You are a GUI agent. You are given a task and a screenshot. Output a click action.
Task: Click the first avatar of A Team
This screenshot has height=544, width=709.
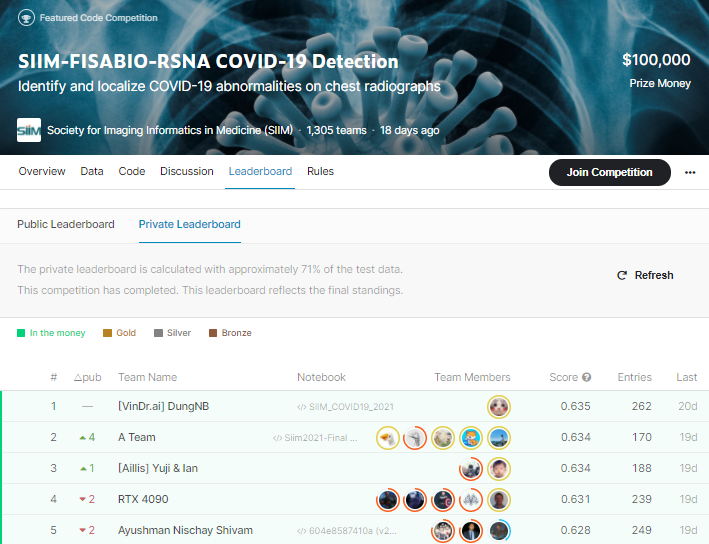[388, 438]
